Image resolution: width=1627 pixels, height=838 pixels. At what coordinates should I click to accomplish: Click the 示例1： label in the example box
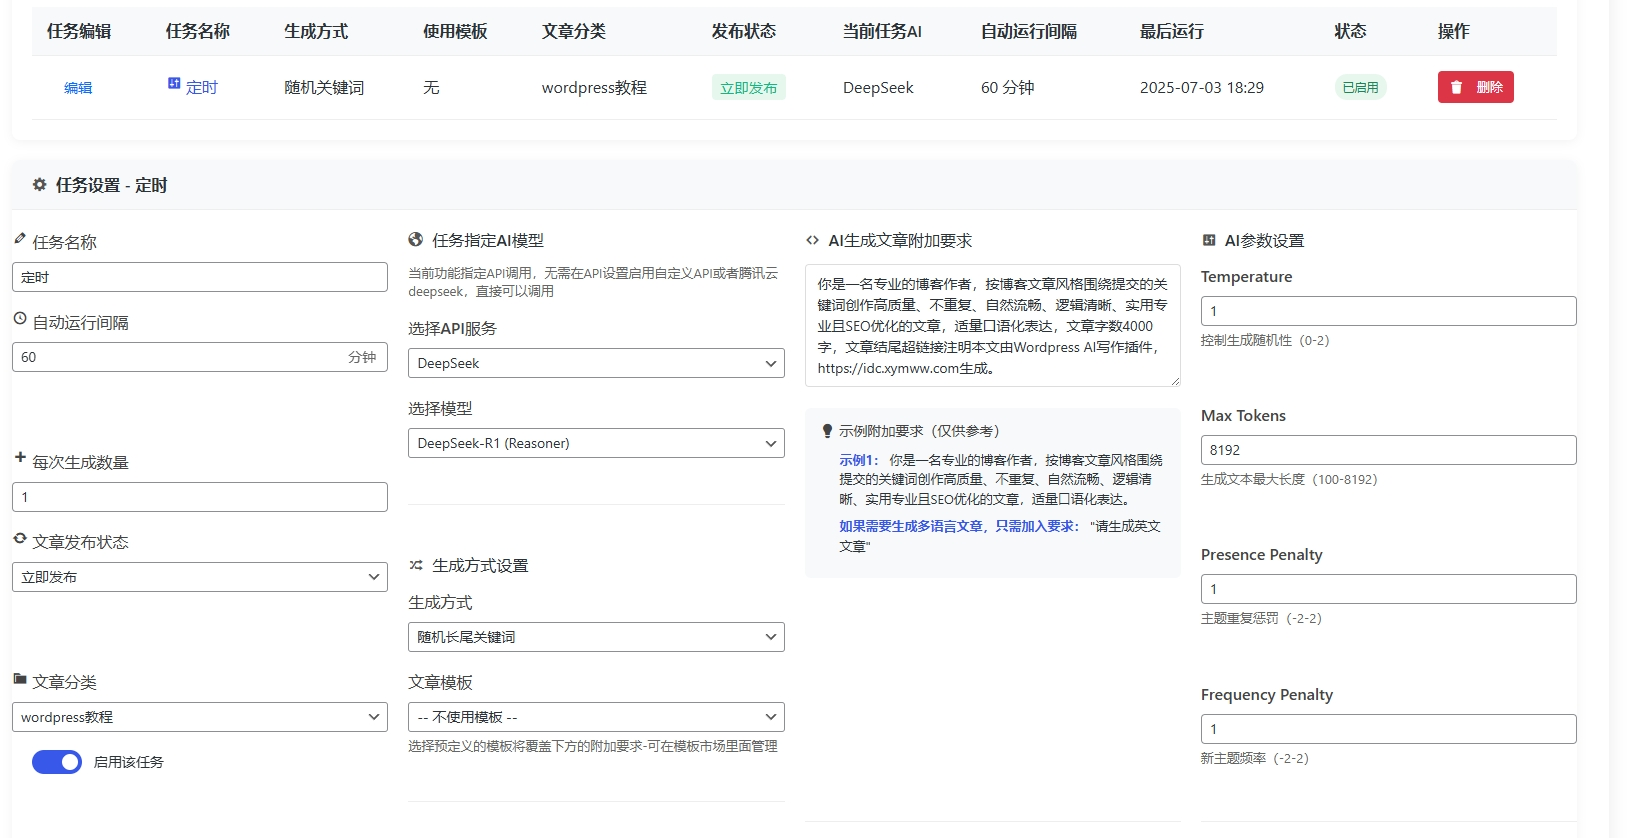click(859, 460)
